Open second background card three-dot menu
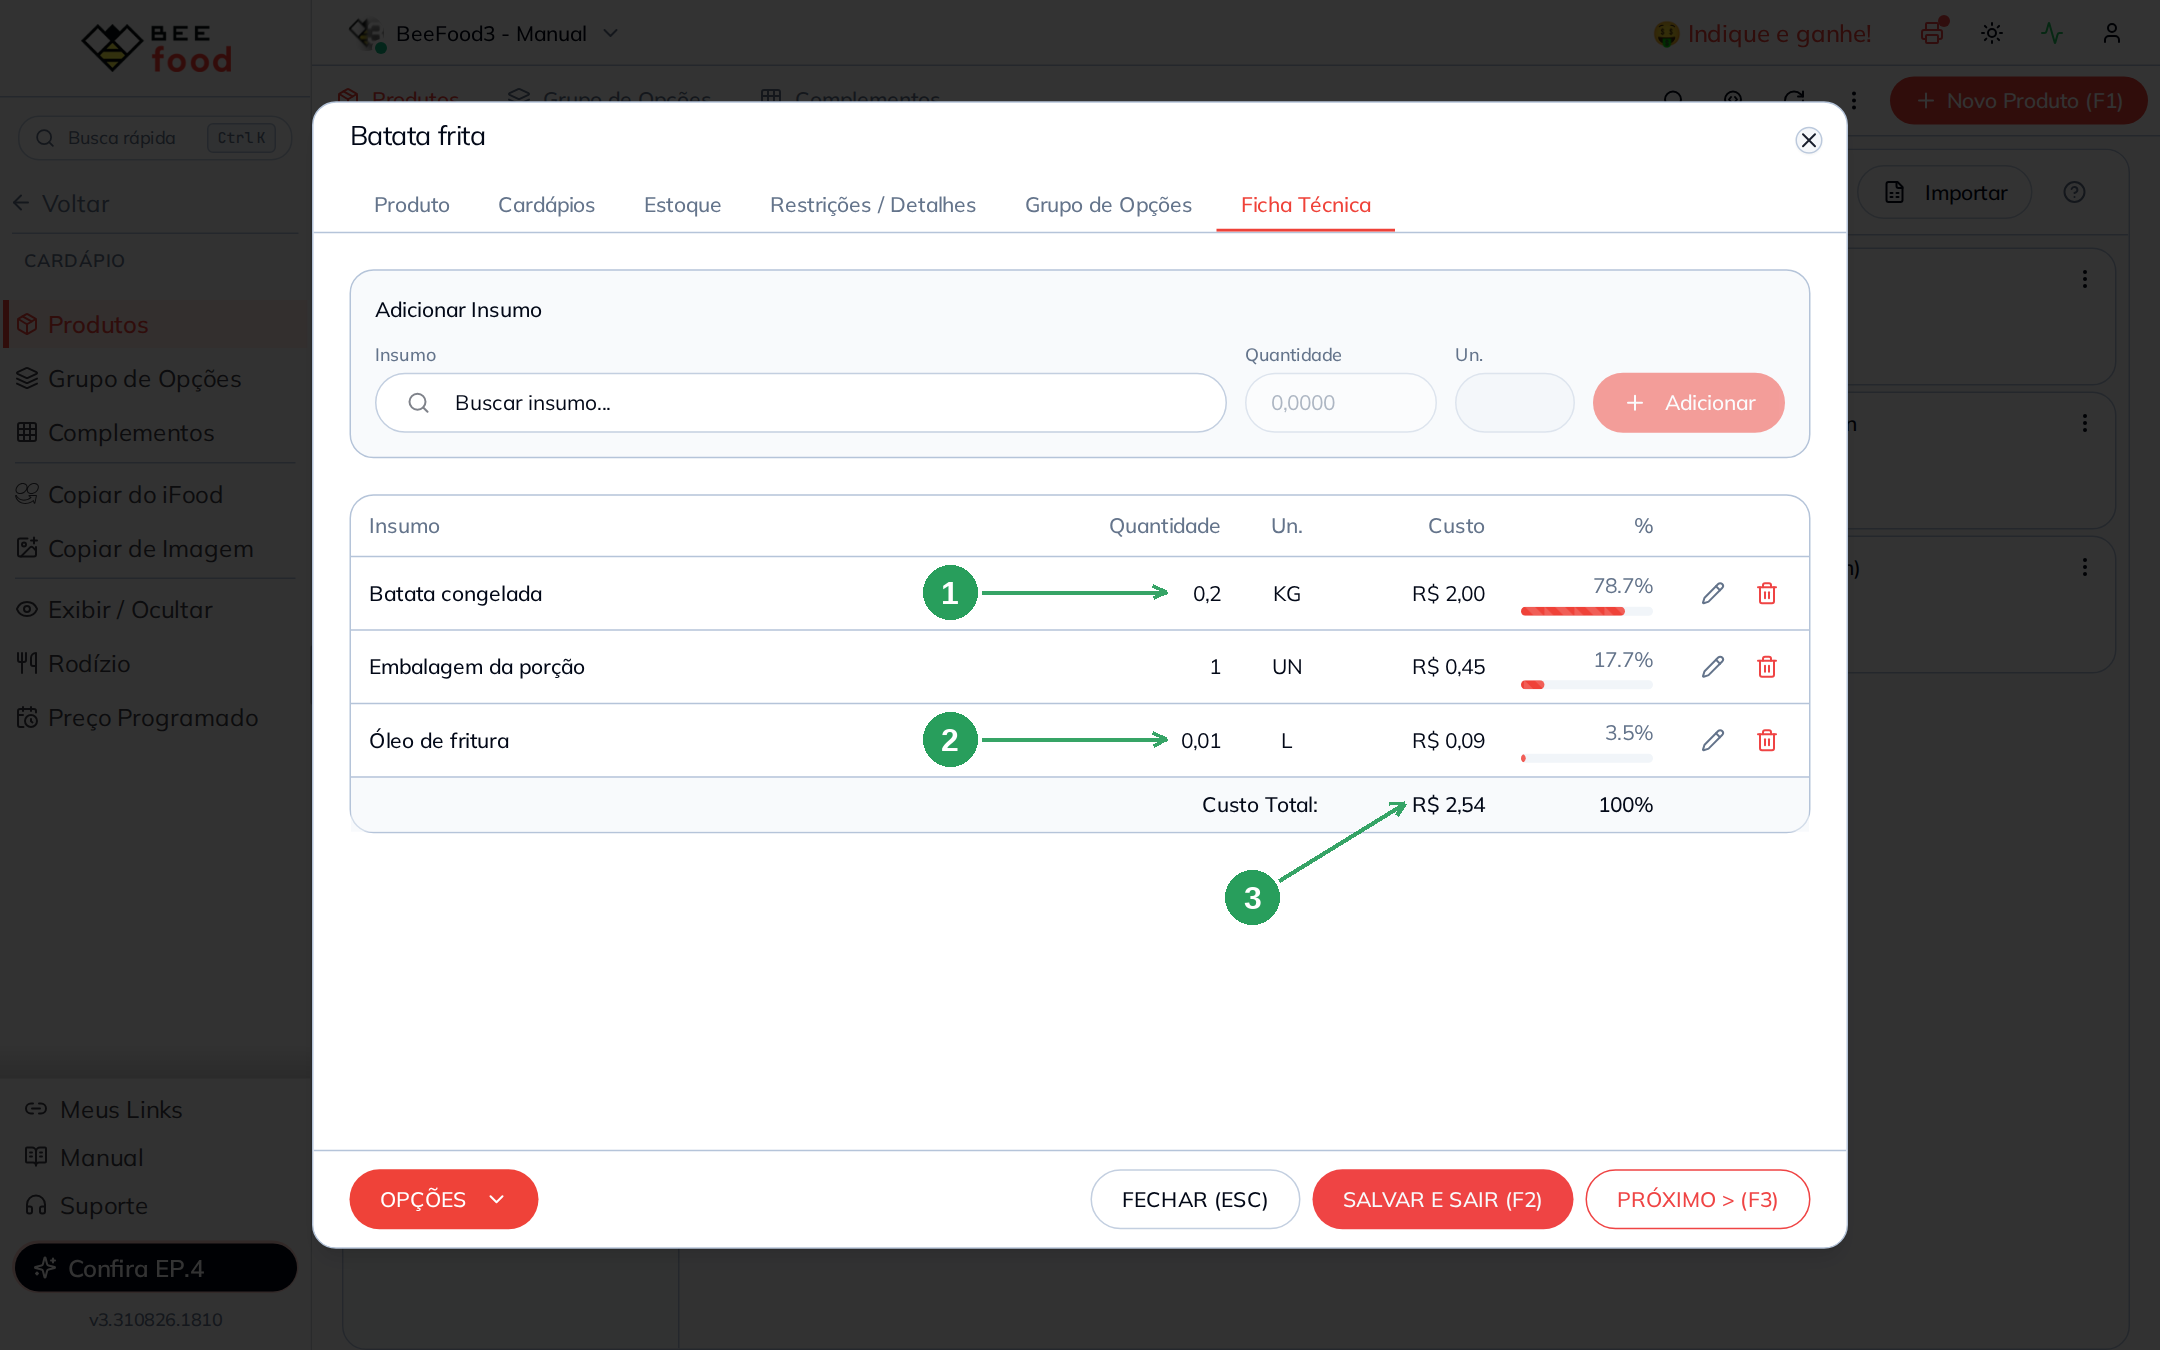The image size is (2160, 1350). (2085, 423)
